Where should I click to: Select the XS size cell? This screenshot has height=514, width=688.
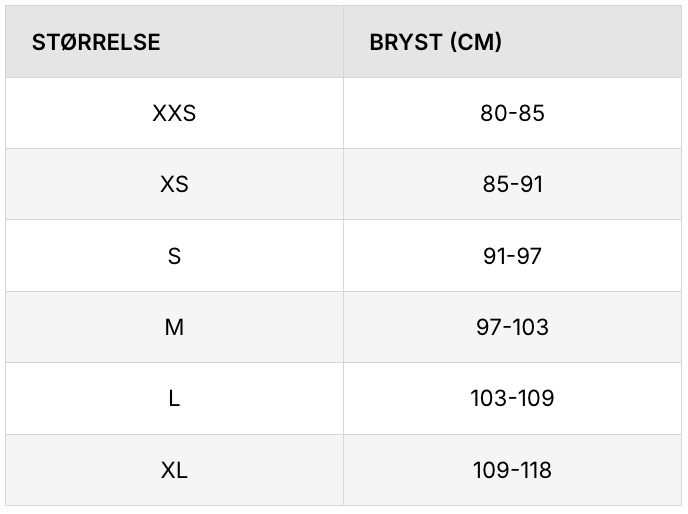pos(174,185)
